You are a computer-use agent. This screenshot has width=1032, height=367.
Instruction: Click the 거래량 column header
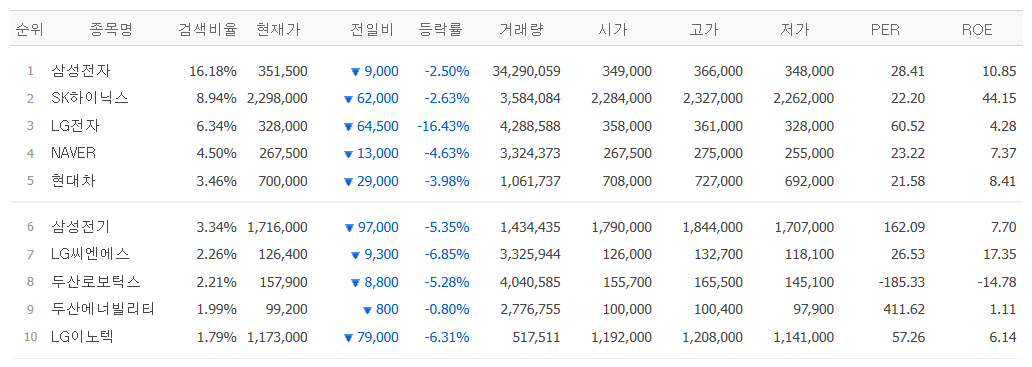pyautogui.click(x=521, y=30)
